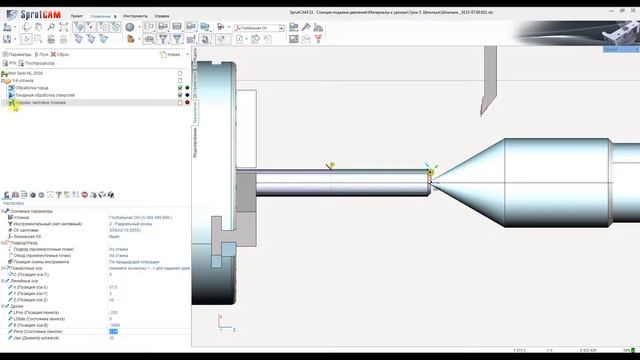This screenshot has height=360, width=640.
Task: Click the gray sphere shading icon
Action: (130, 27)
